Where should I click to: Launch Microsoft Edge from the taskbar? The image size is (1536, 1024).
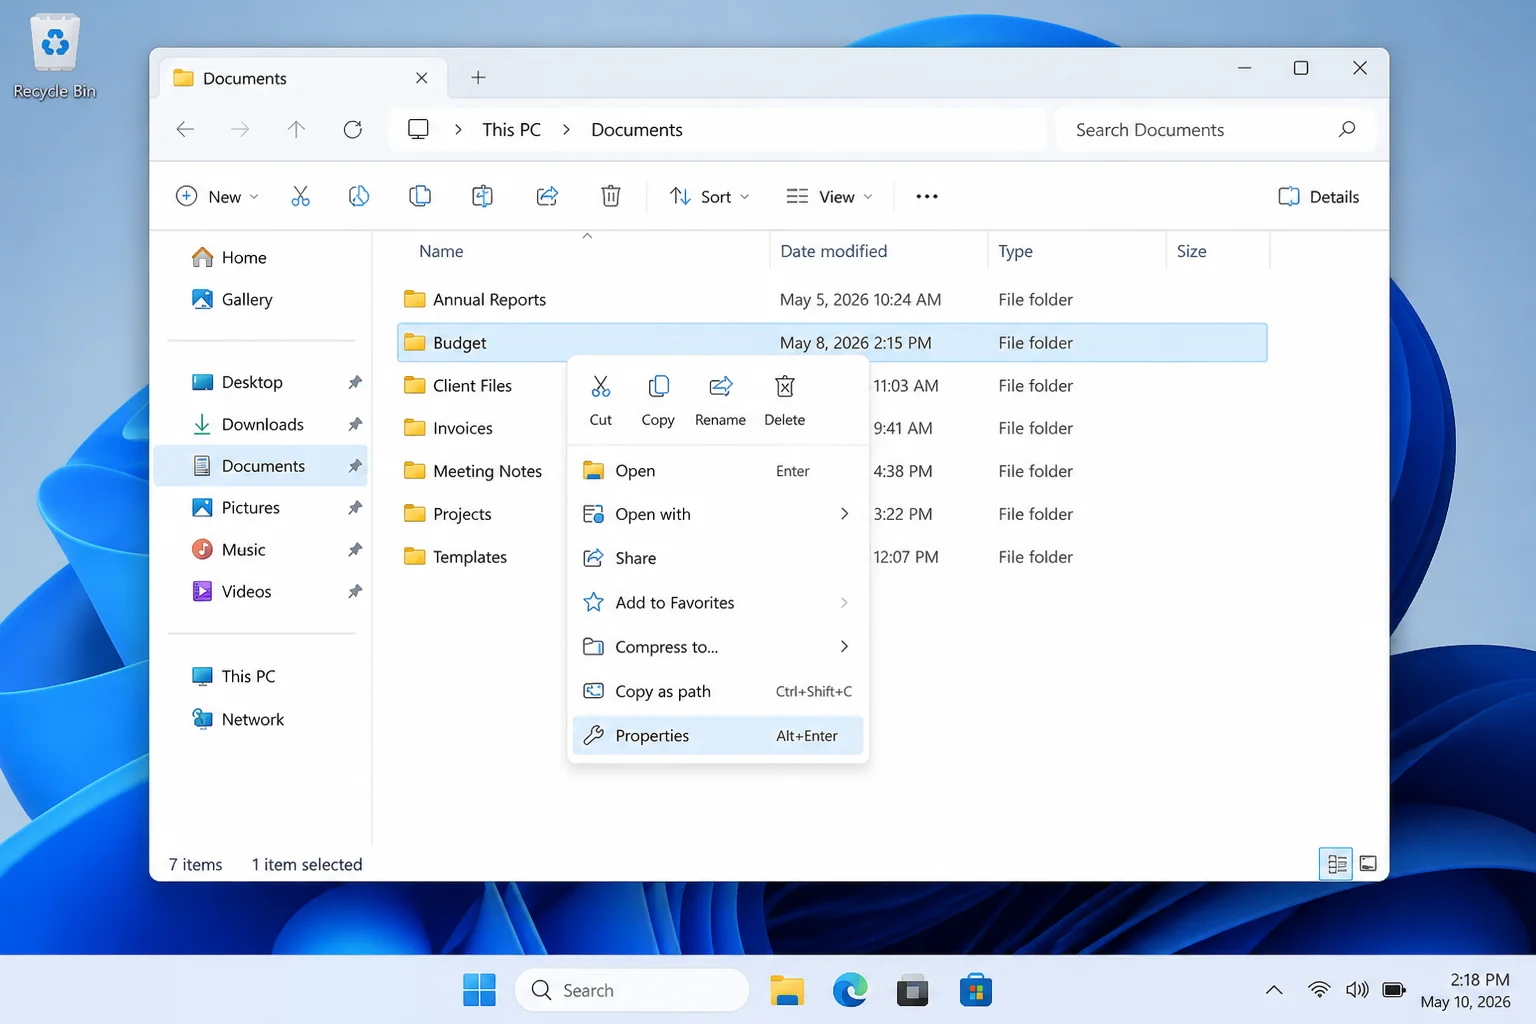tap(850, 990)
